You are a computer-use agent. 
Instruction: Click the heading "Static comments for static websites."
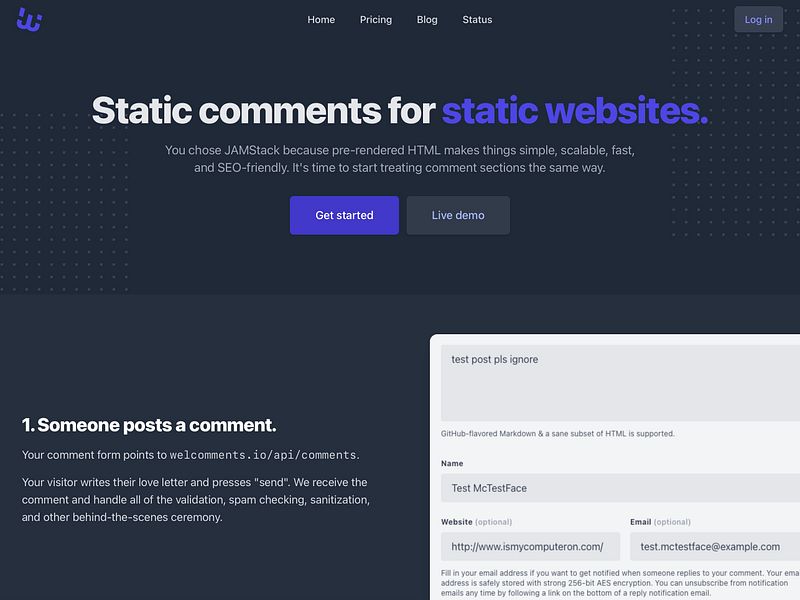click(400, 110)
